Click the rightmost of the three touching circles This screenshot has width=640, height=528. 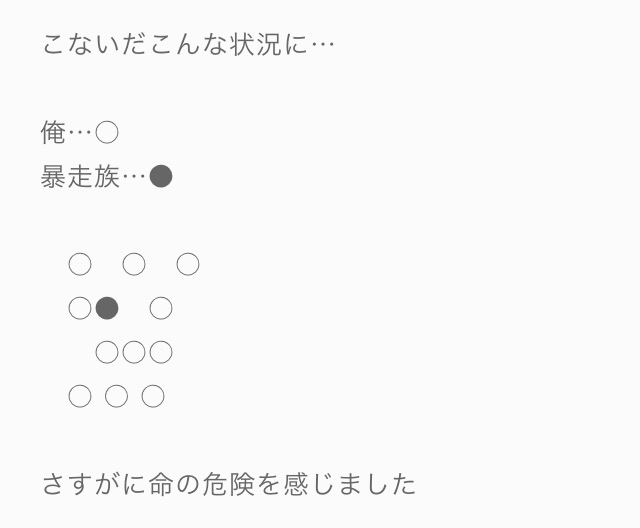click(161, 352)
